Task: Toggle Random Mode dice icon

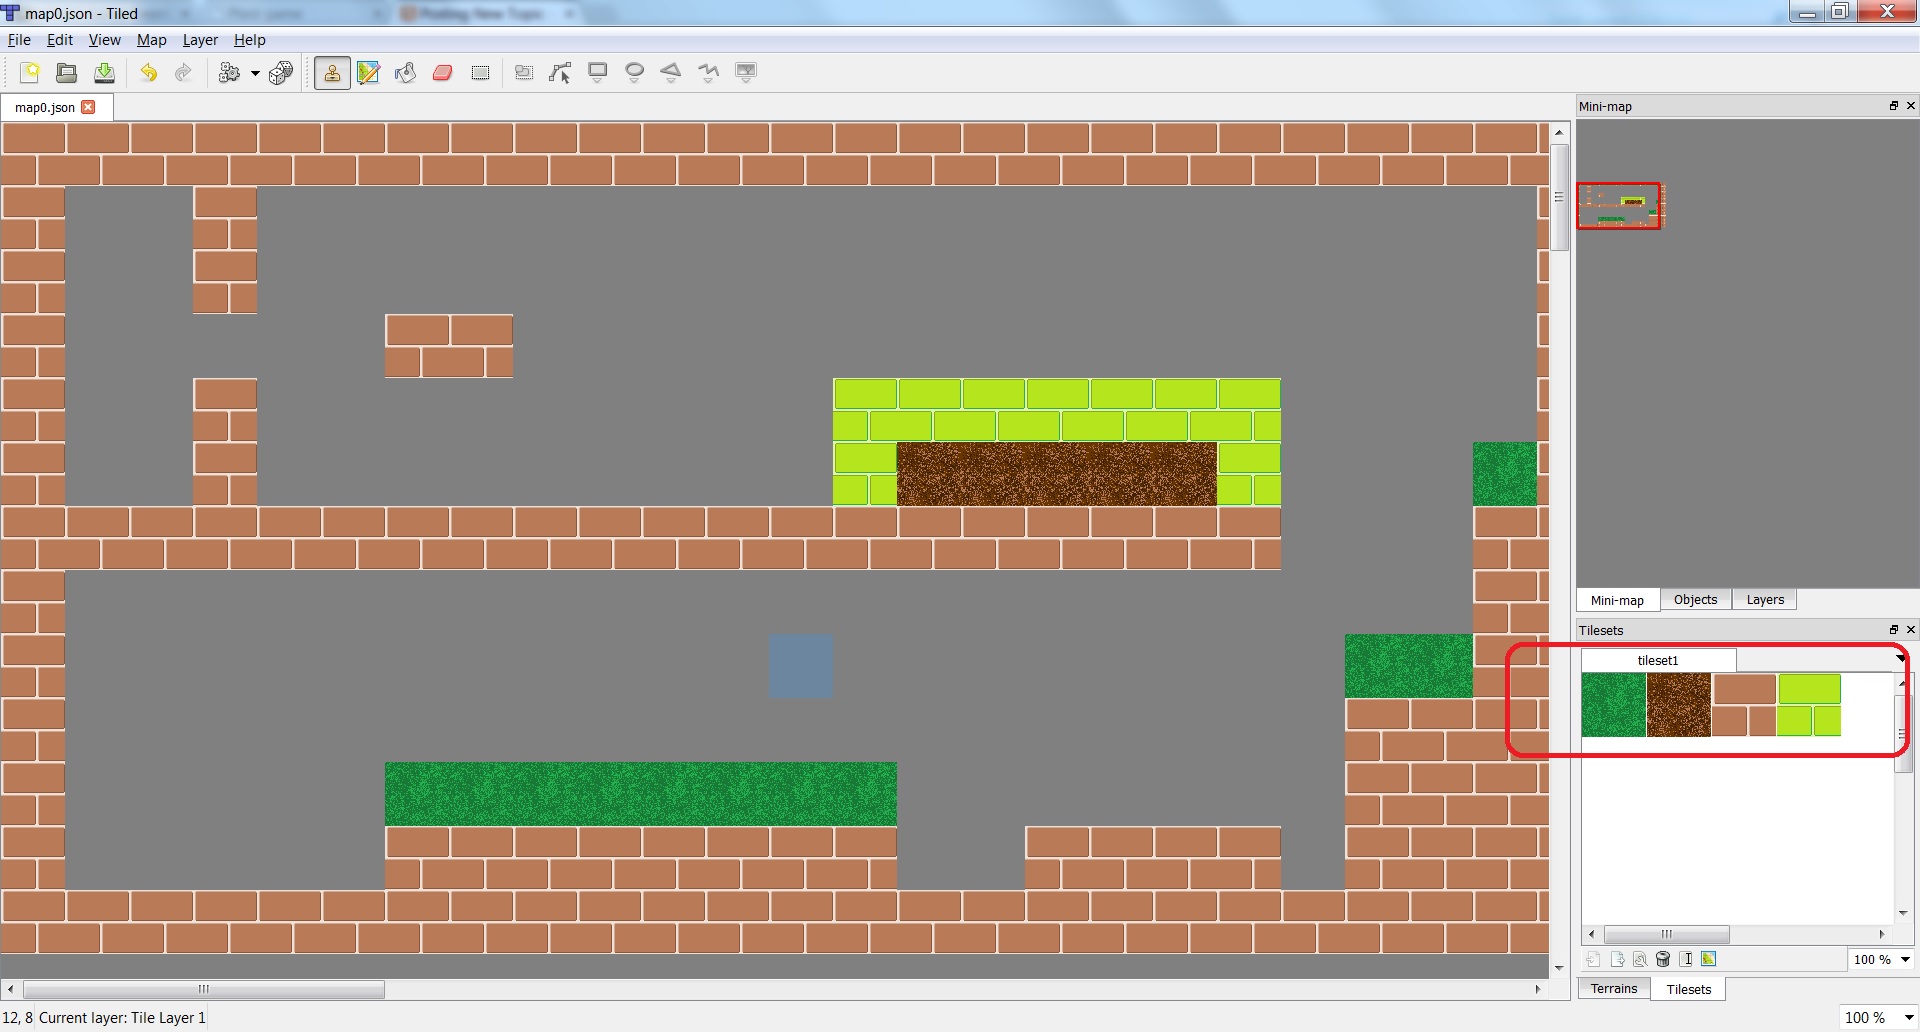Action: 282,73
